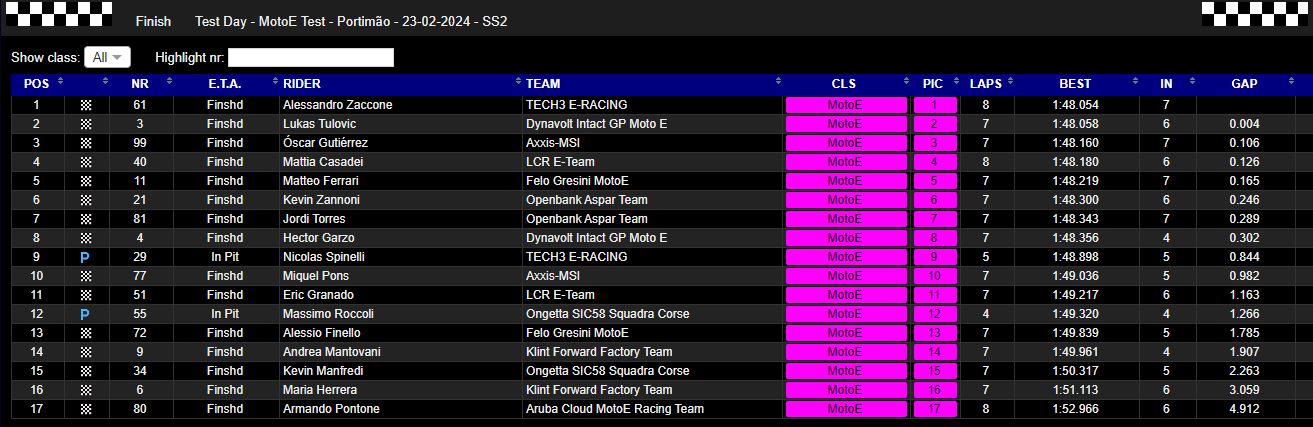The width and height of the screenshot is (1313, 427).
Task: Open the Show class dropdown
Action: (x=107, y=57)
